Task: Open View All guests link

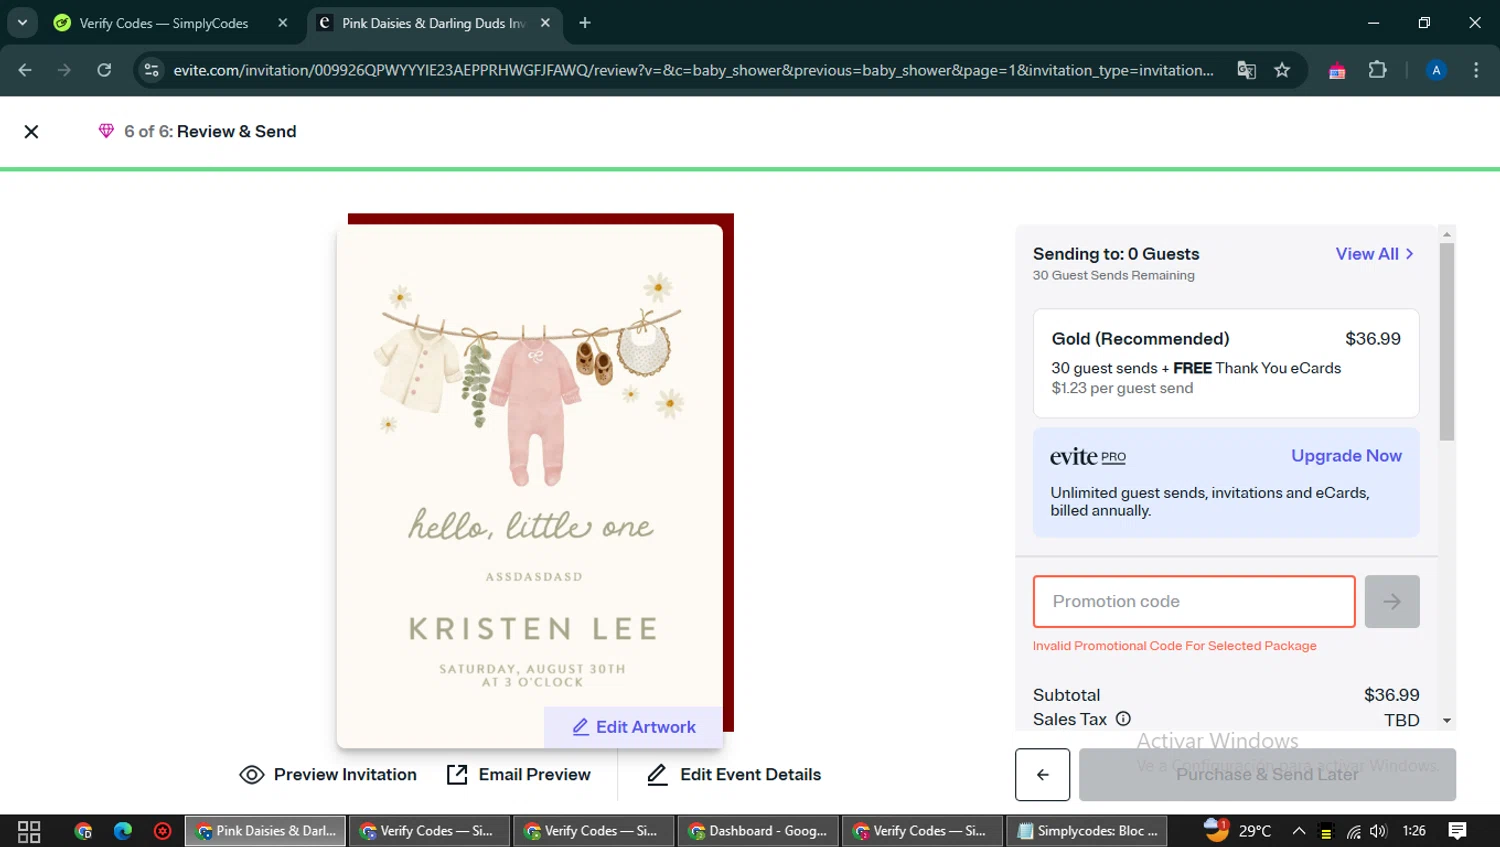Action: click(x=1374, y=254)
